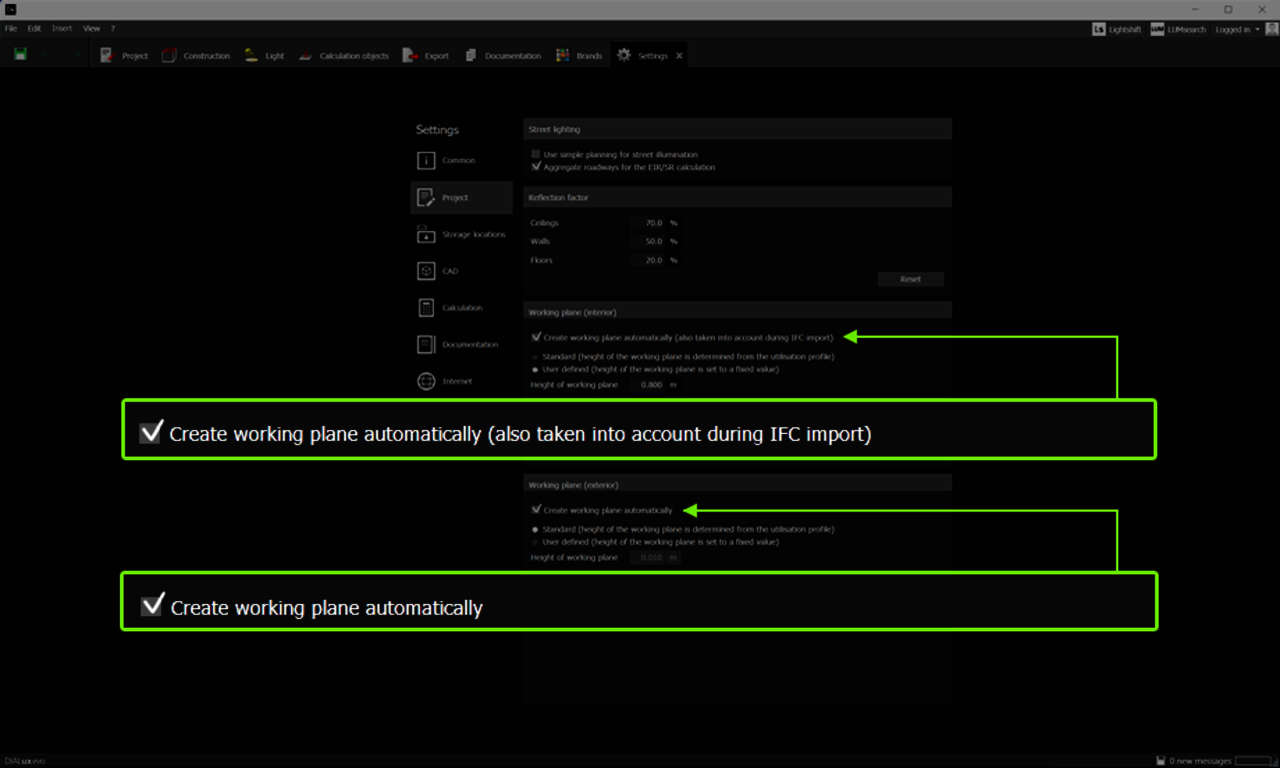Click the user profile avatar
1280x768 pixels.
click(1272, 29)
